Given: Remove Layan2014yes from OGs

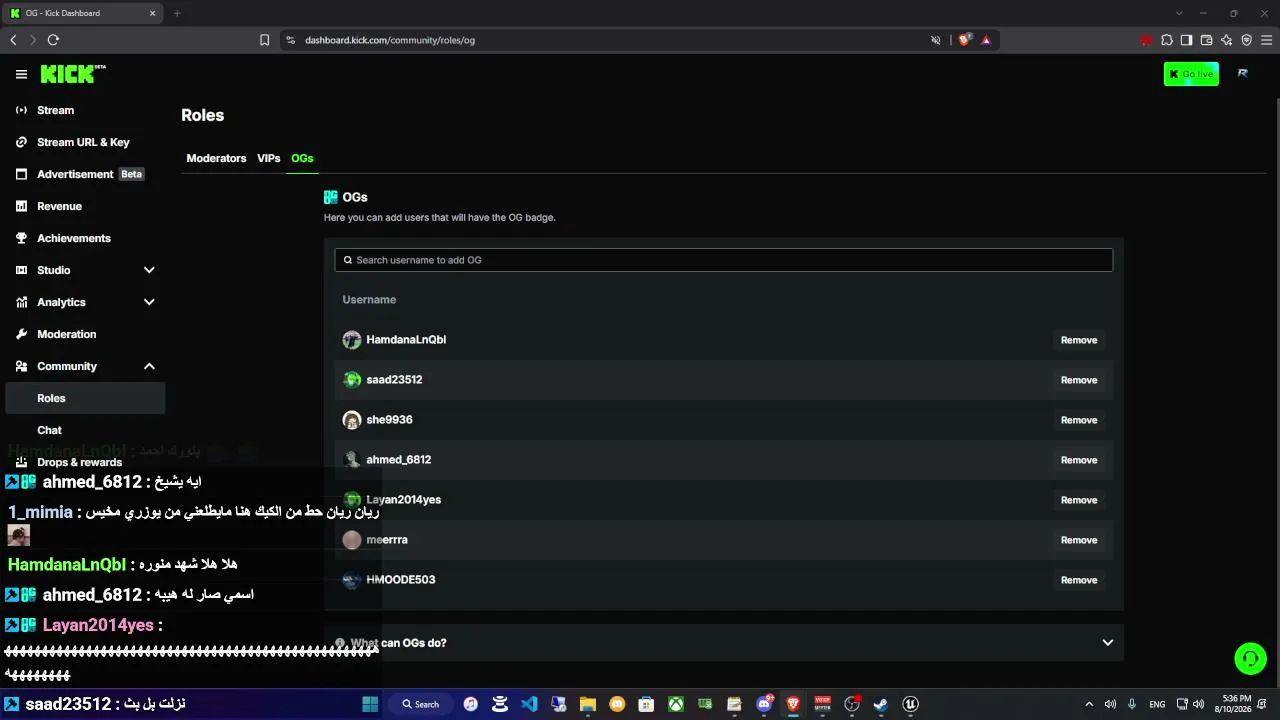Looking at the screenshot, I should click(1079, 500).
